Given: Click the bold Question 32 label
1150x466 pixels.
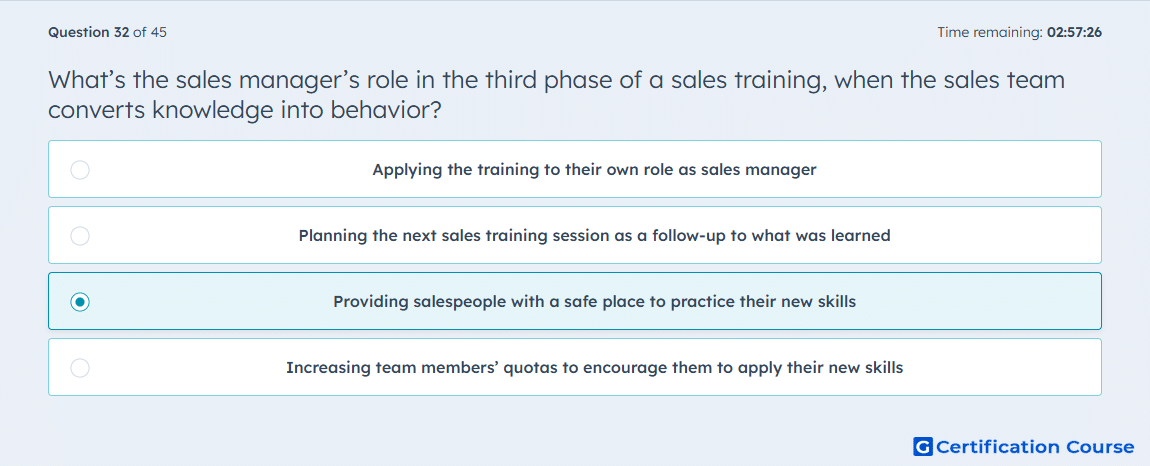Looking at the screenshot, I should [89, 32].
